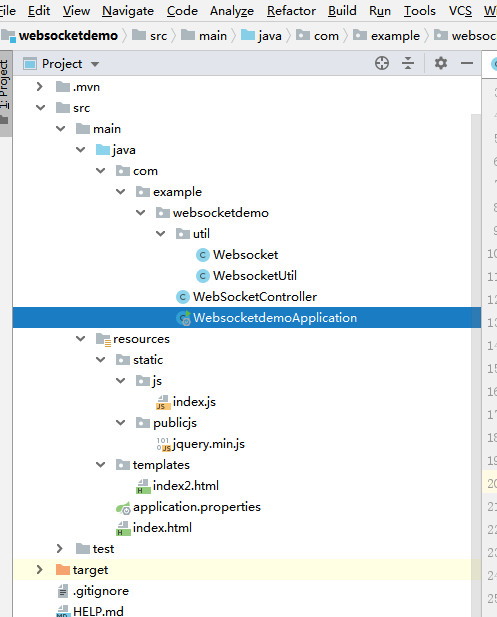This screenshot has height=617, width=497.
Task: Collapse the util package arrow
Action: click(161, 234)
